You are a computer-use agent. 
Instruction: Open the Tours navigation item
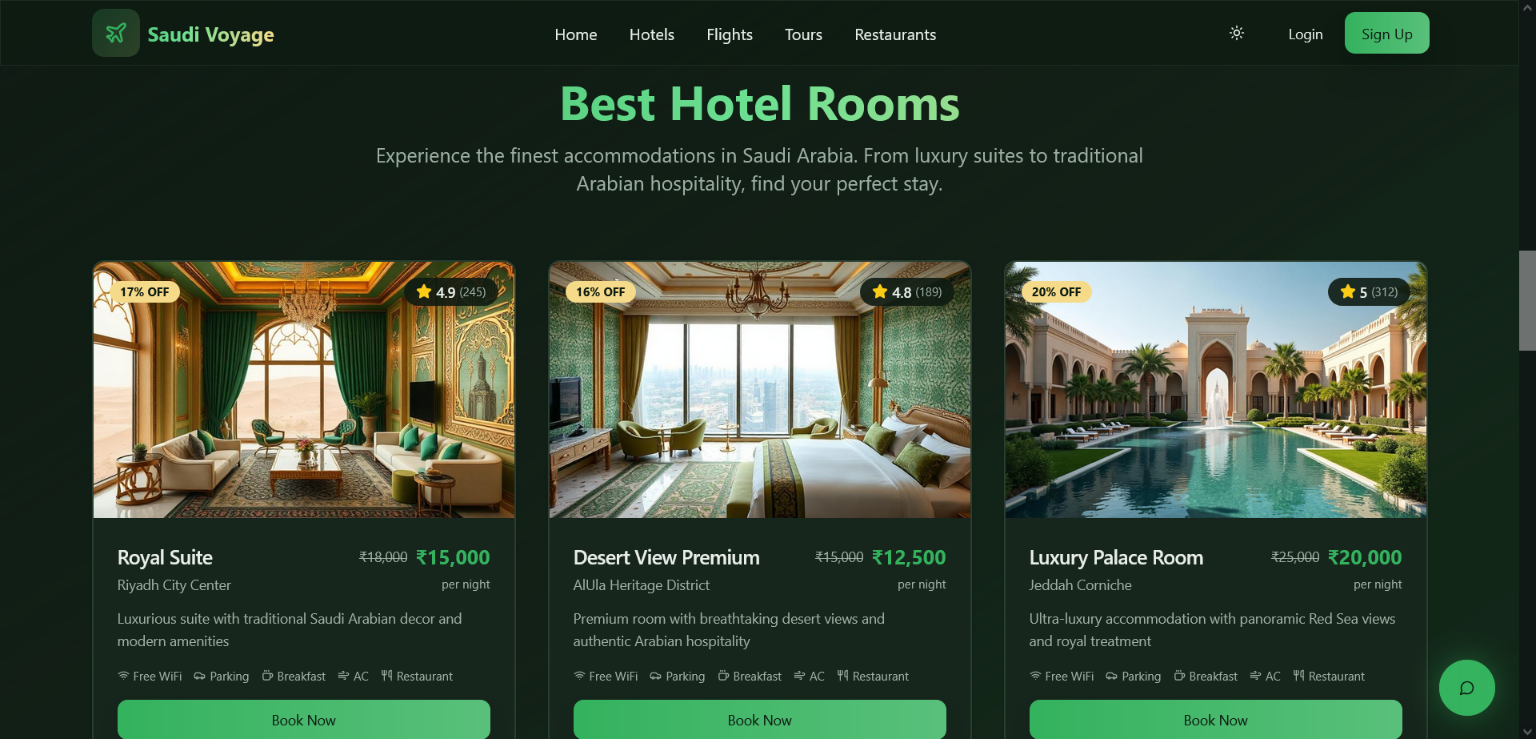[x=804, y=34]
